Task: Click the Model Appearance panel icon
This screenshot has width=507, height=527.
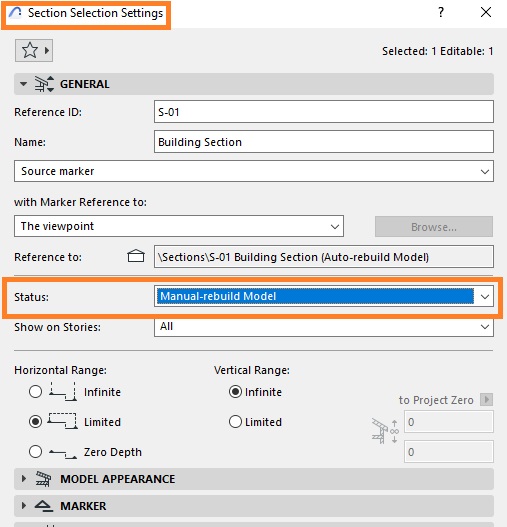Action: pyautogui.click(x=44, y=479)
